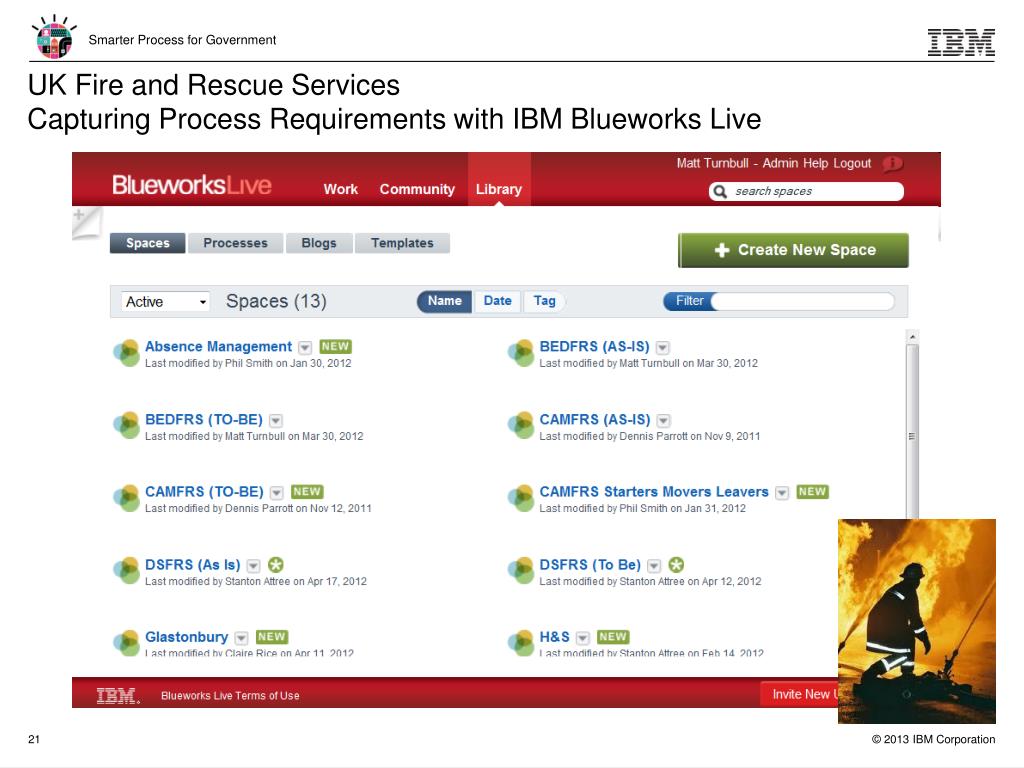Click the CAMFRS (AS-IS) space icon
1024x768 pixels.
pos(521,425)
